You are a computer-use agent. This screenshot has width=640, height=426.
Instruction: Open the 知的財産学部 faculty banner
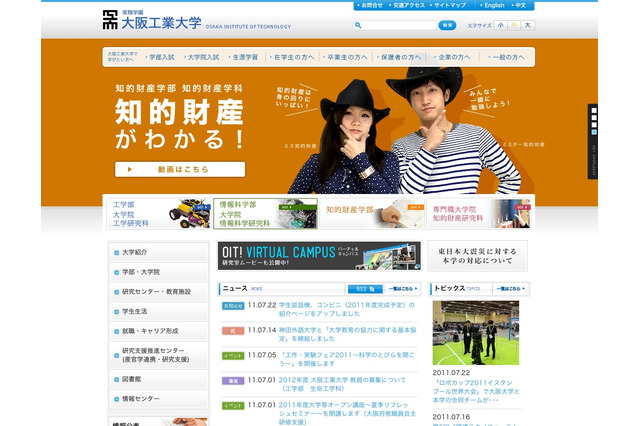372,213
